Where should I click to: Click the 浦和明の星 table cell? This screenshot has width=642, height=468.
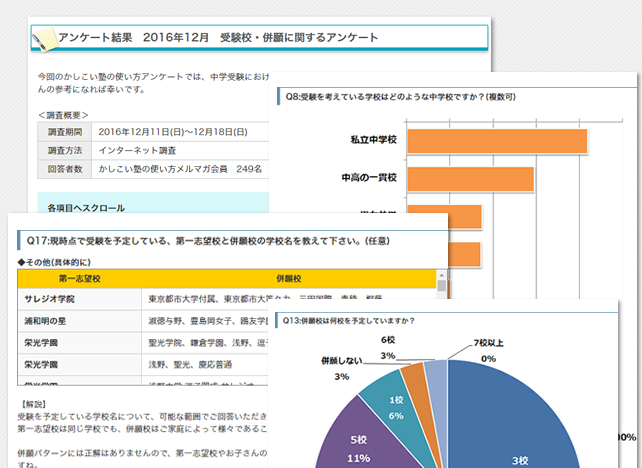(x=80, y=321)
